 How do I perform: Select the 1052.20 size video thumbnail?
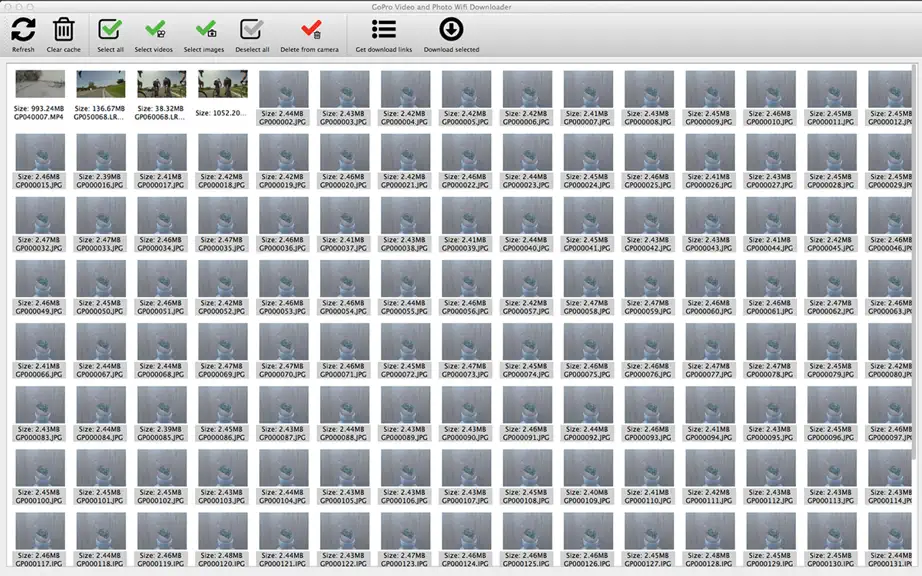[x=222, y=84]
